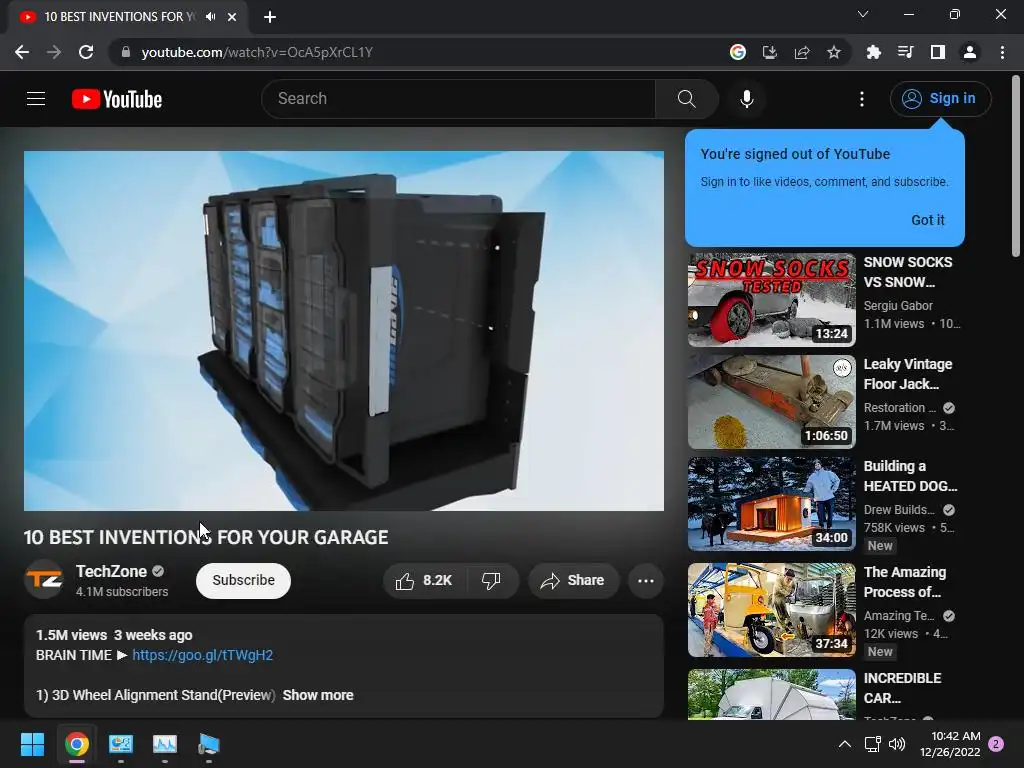Click Chrome icon in taskbar
Image resolution: width=1024 pixels, height=768 pixels.
pos(77,744)
